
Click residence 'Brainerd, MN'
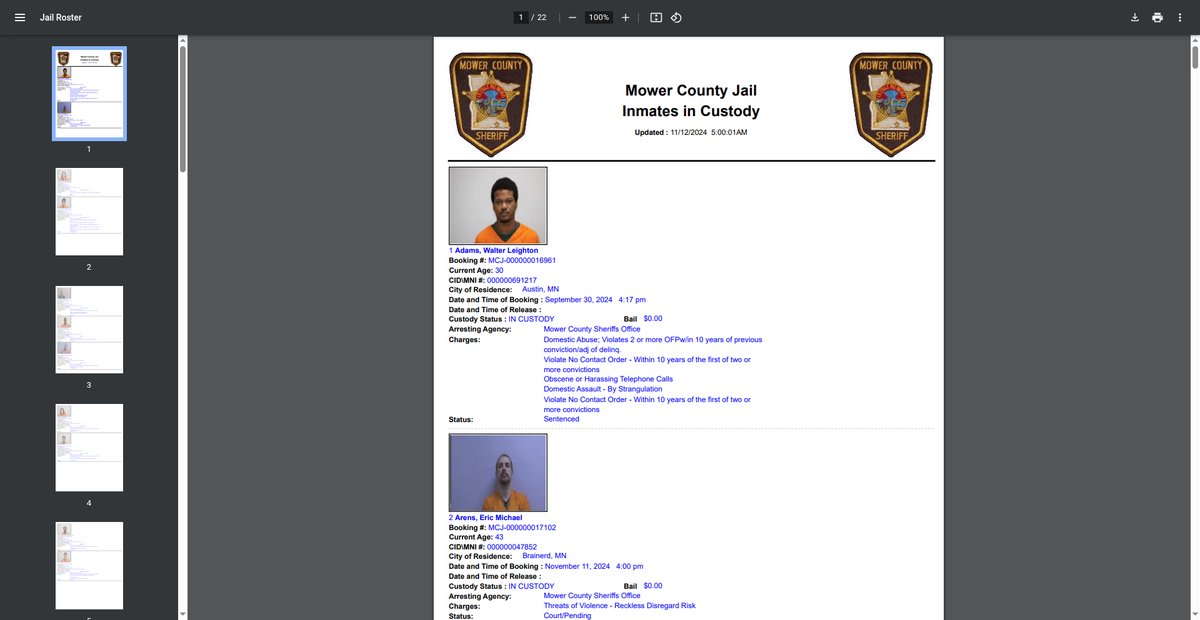click(545, 557)
